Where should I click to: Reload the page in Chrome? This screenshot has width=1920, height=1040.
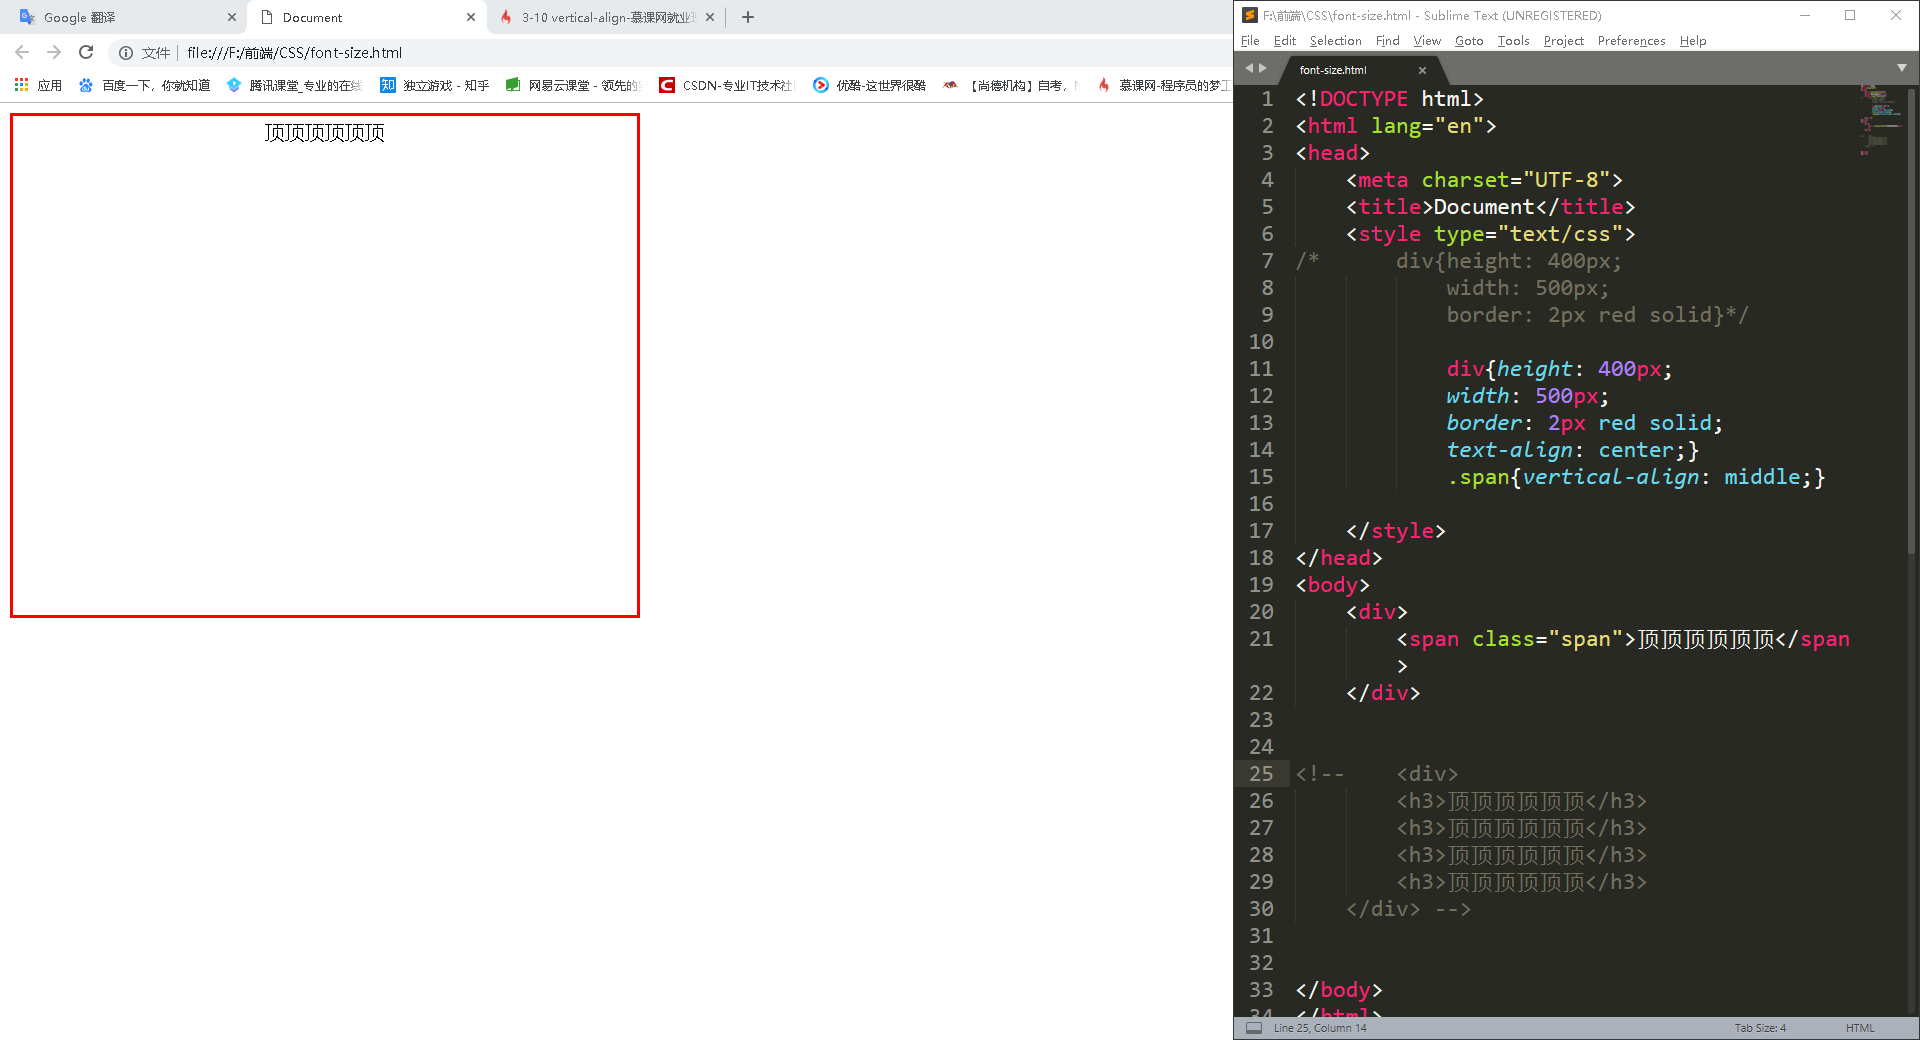(86, 53)
